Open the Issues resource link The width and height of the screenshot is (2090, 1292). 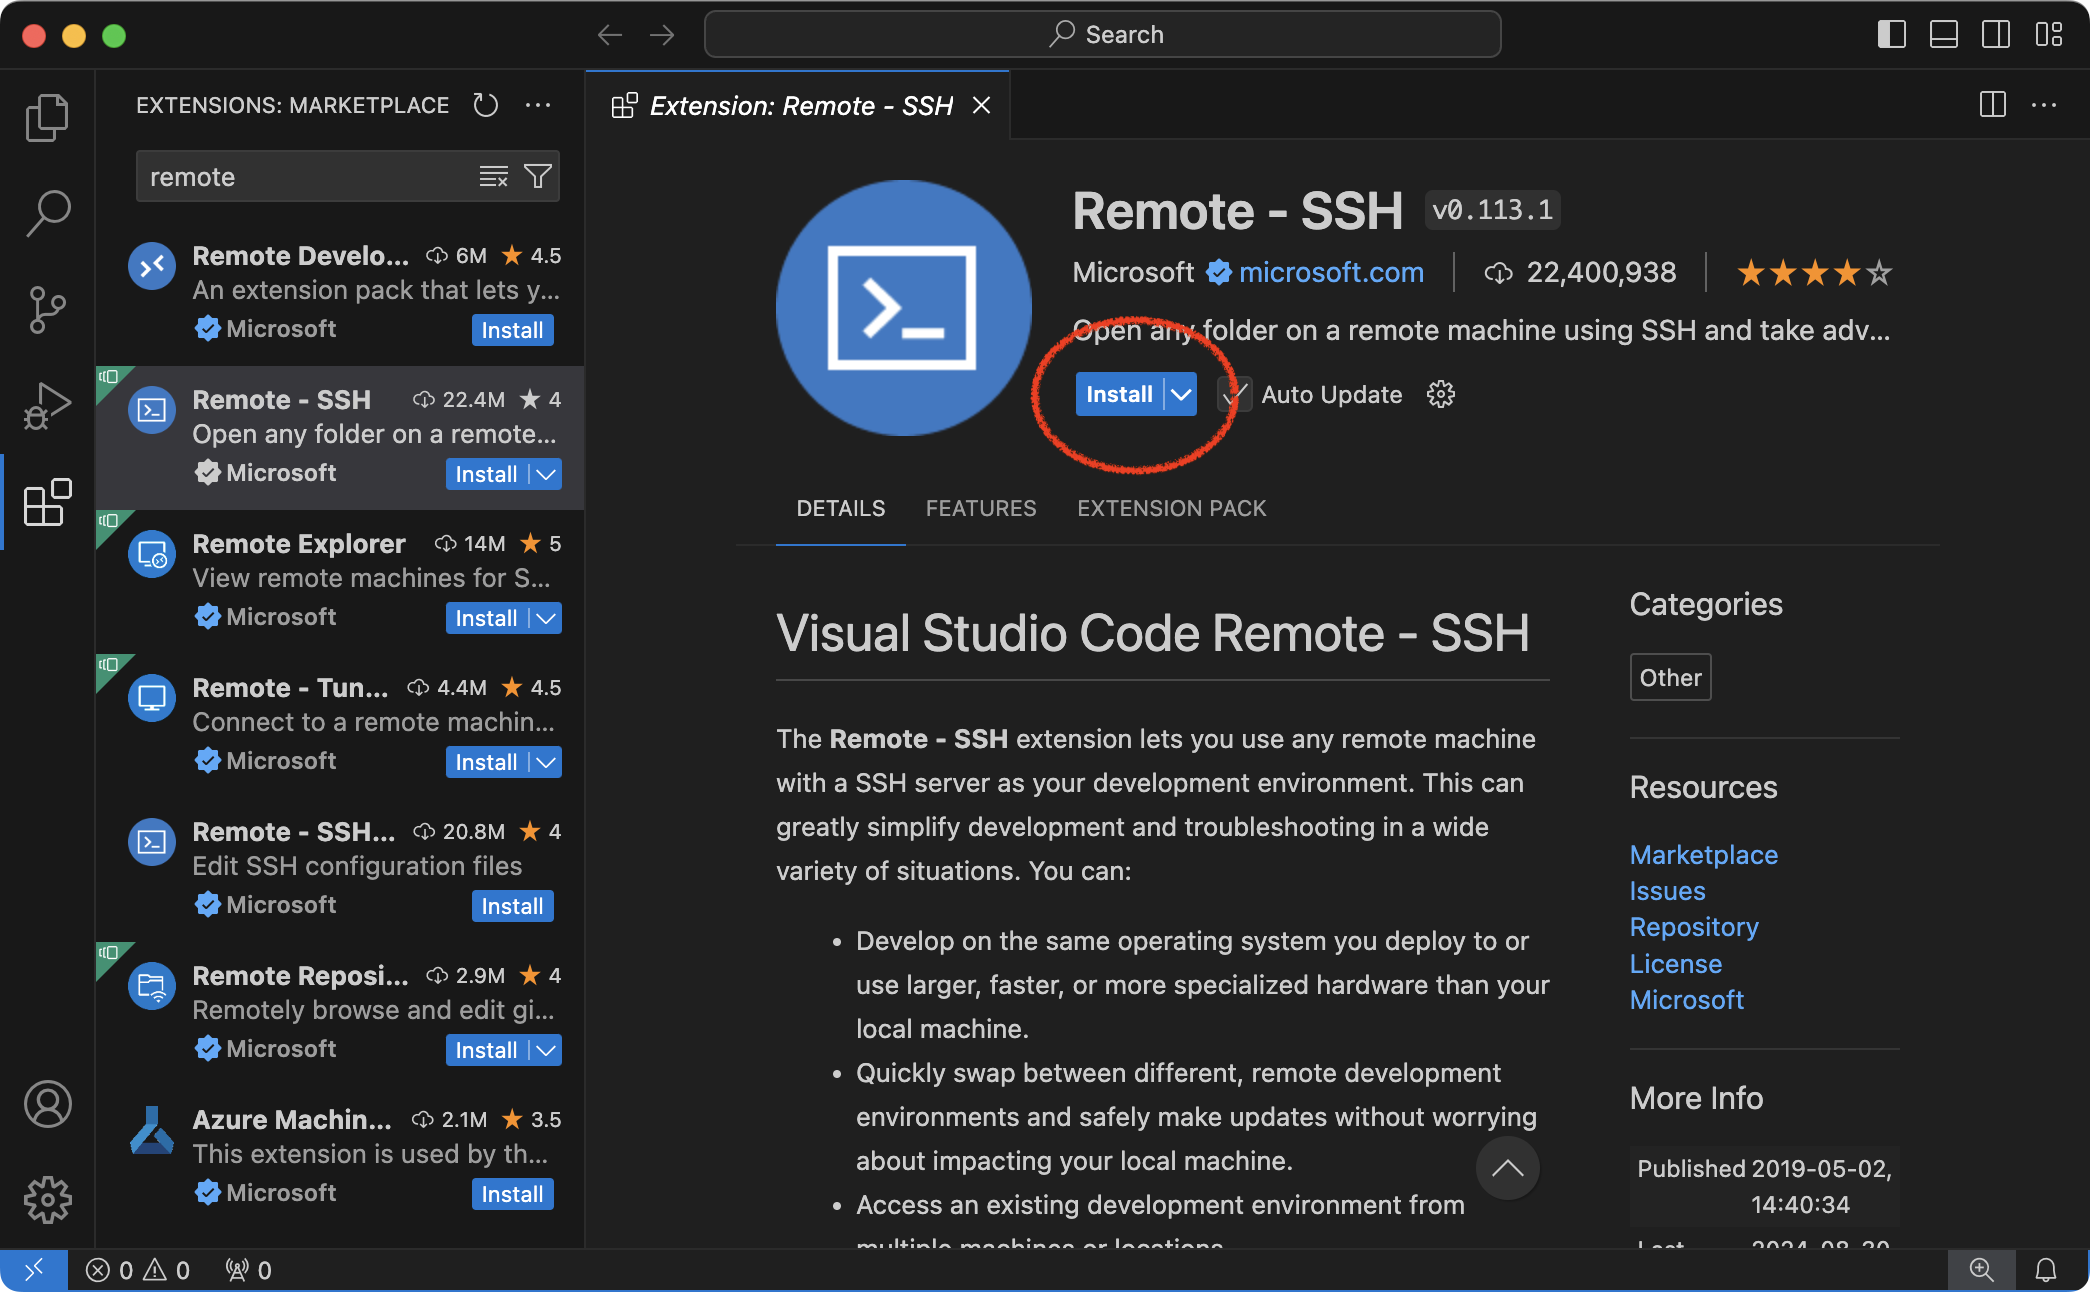pos(1667,891)
